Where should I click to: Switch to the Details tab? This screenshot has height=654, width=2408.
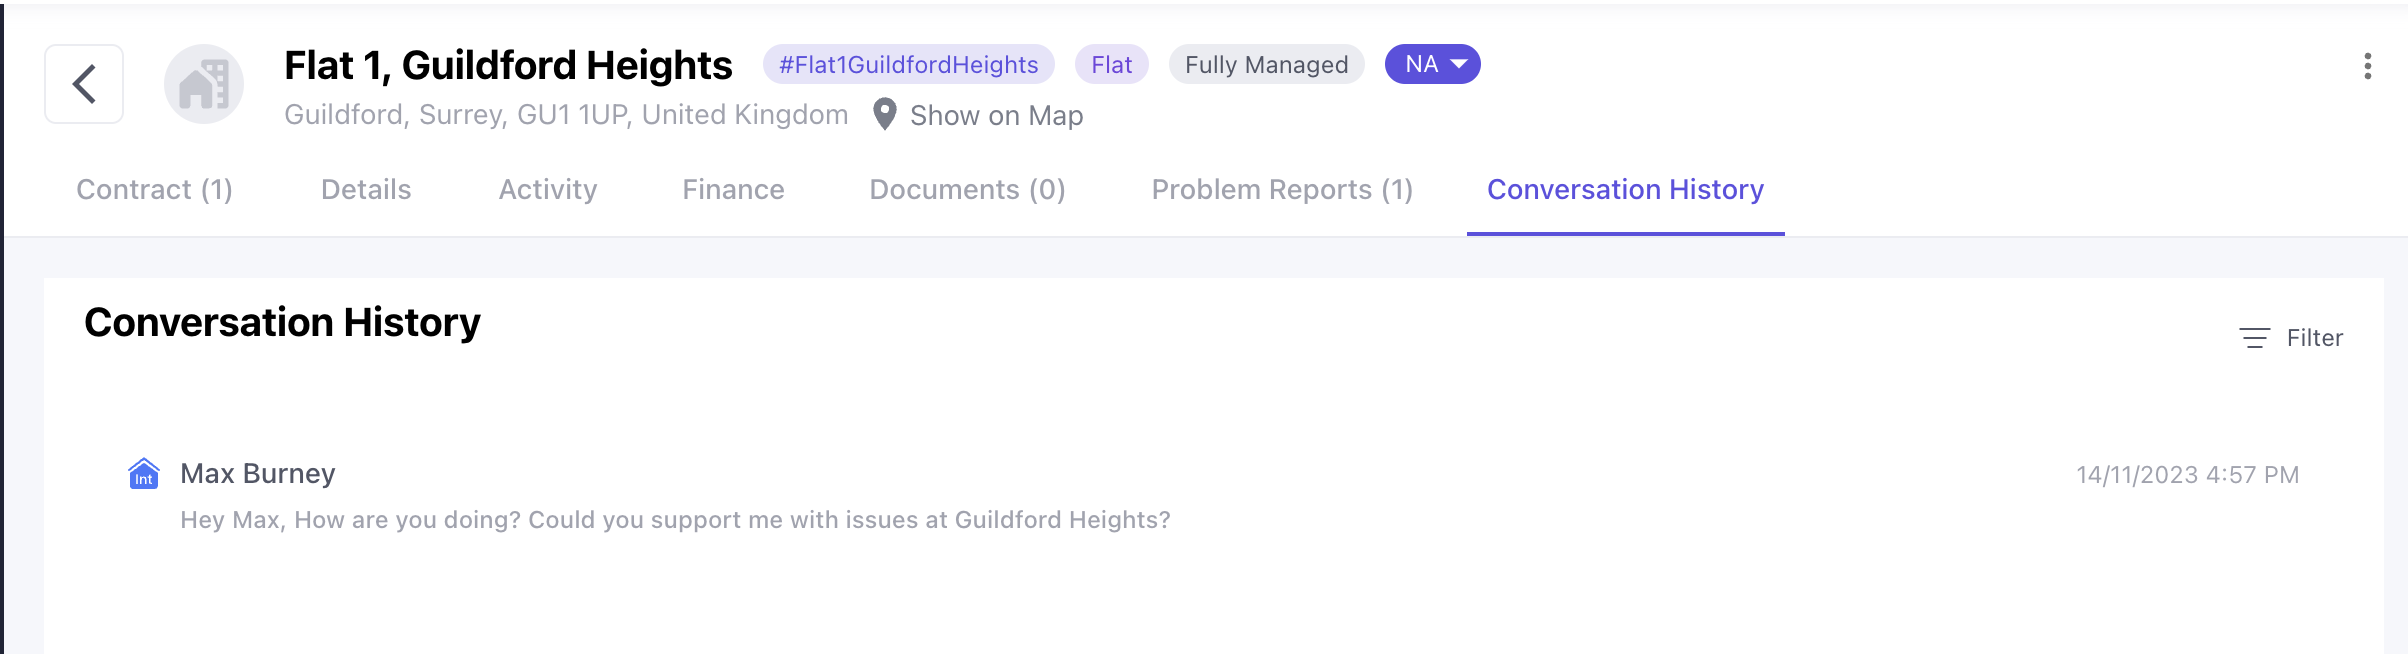pos(366,189)
